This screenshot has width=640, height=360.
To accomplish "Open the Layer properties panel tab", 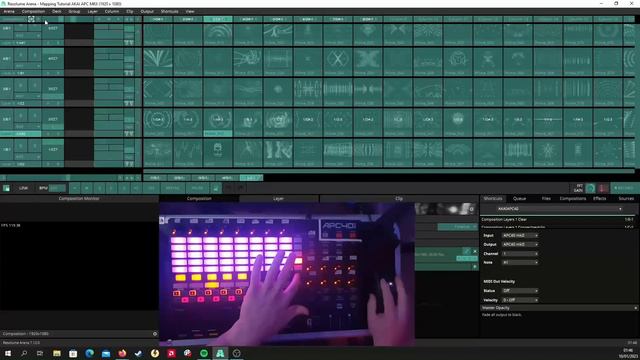I will point(278,198).
